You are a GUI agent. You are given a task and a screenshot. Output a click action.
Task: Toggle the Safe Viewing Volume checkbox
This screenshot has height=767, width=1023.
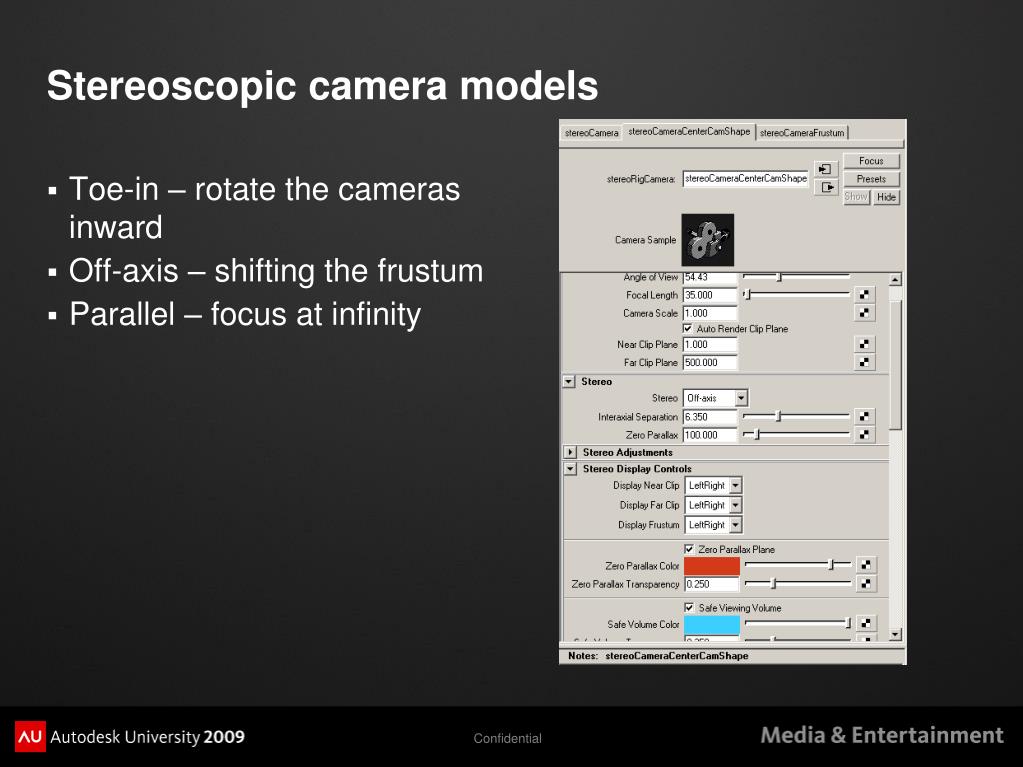tap(689, 607)
